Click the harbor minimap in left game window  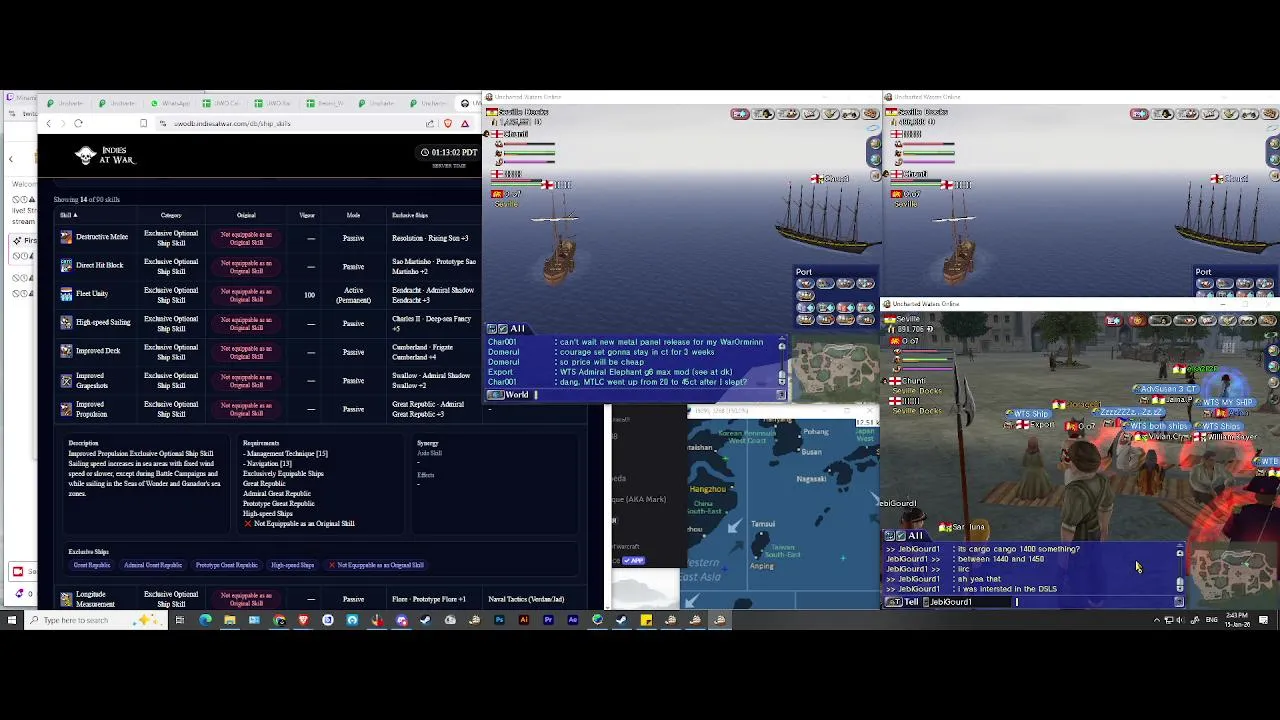coord(835,367)
